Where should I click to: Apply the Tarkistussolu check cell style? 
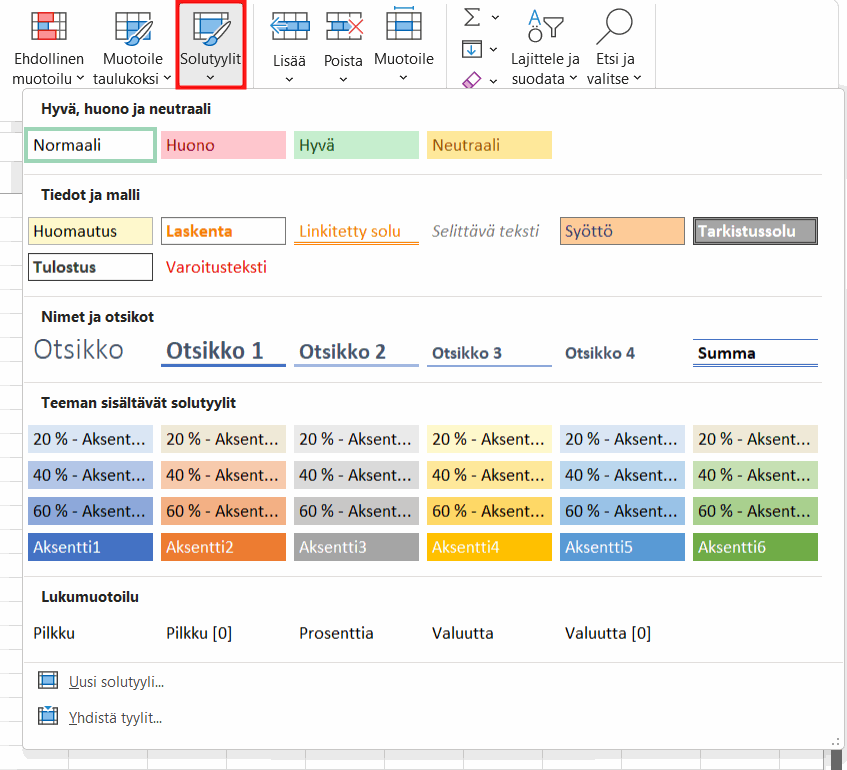755,231
